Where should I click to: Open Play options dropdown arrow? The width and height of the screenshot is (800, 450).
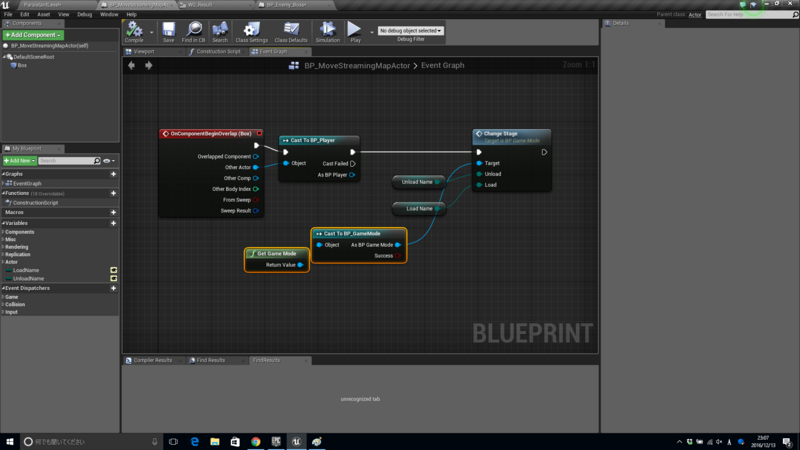pos(372,32)
